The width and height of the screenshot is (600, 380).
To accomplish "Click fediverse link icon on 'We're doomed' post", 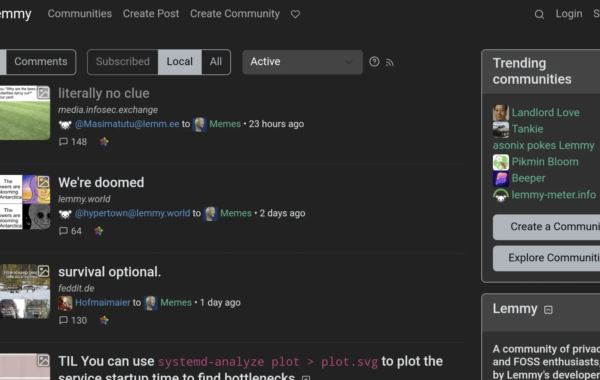I will 98,231.
